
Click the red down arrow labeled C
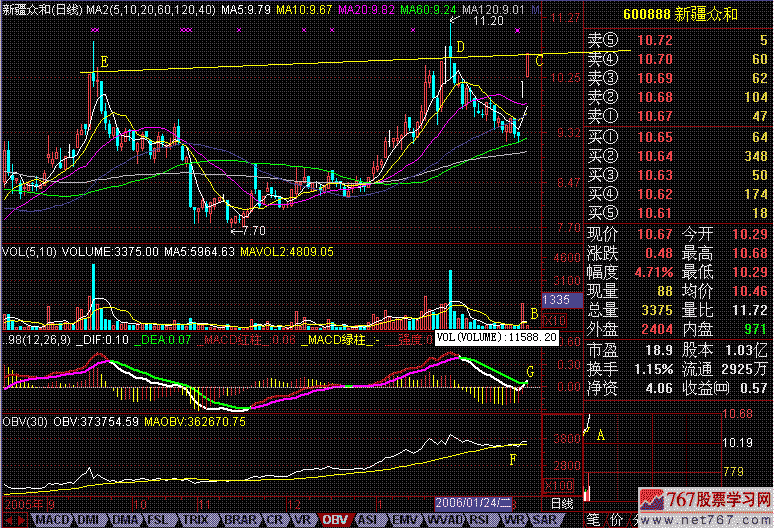pyautogui.click(x=527, y=66)
